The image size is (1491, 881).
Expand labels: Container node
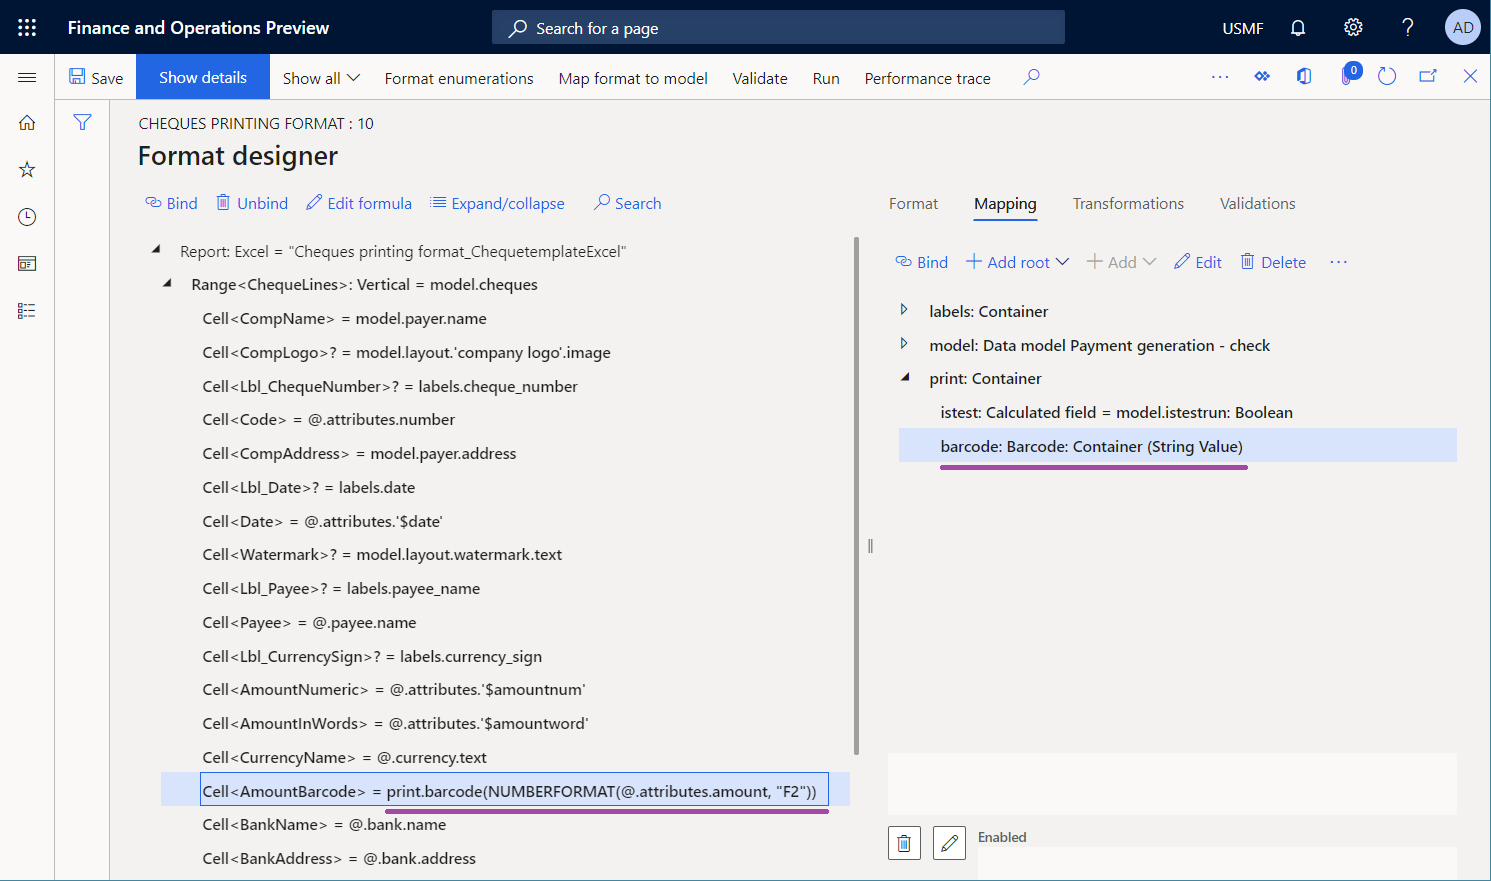[x=904, y=310]
